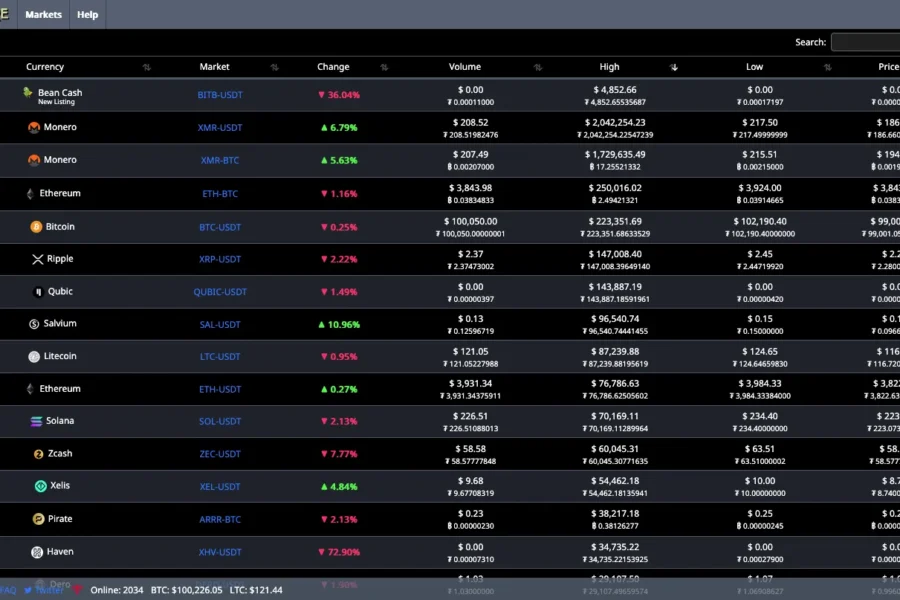Open the SOL-USDT market link
Image resolution: width=900 pixels, height=600 pixels.
[220, 421]
